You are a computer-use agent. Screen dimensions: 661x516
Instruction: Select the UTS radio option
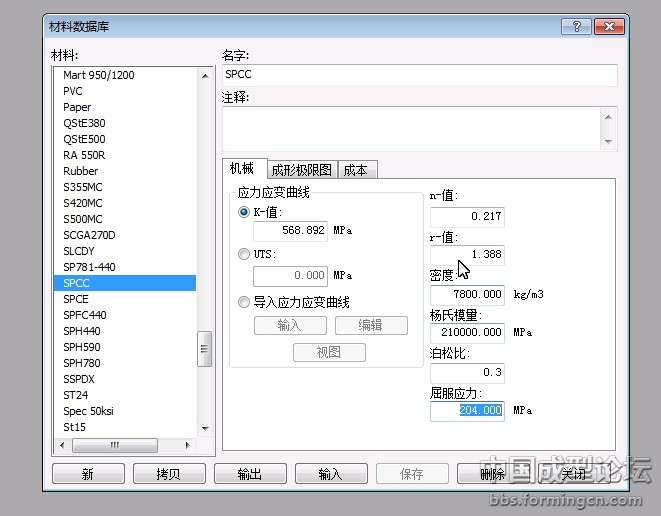pos(244,255)
